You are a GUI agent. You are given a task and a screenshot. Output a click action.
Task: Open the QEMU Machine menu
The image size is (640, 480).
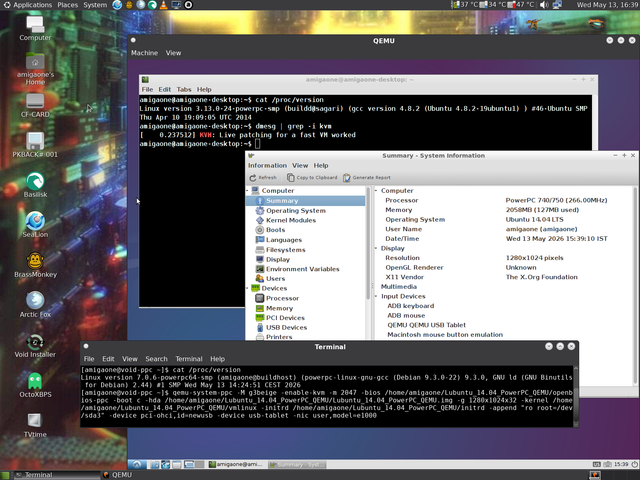(144, 53)
